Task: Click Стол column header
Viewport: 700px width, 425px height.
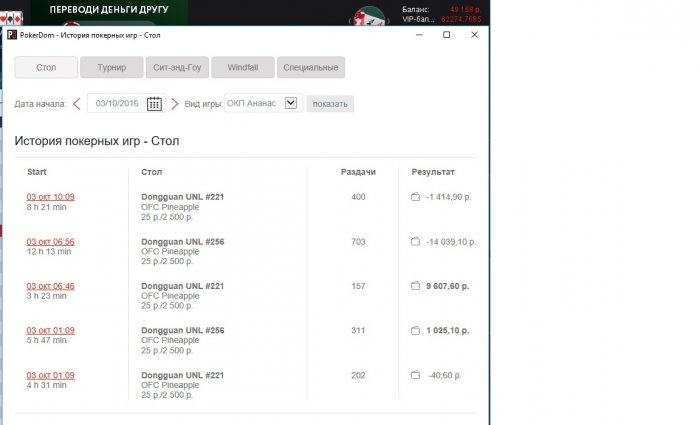Action: tap(152, 172)
